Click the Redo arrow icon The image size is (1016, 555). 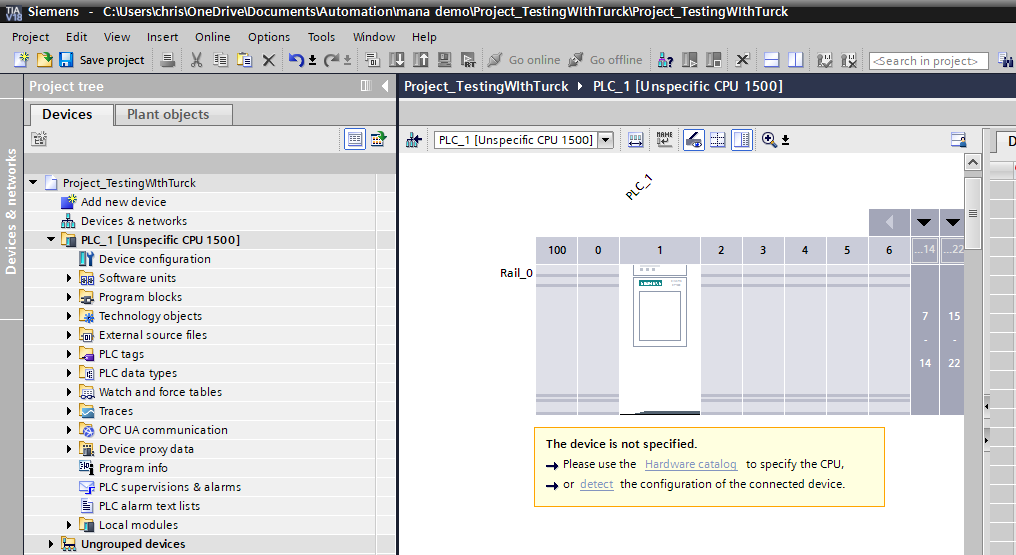tap(331, 60)
